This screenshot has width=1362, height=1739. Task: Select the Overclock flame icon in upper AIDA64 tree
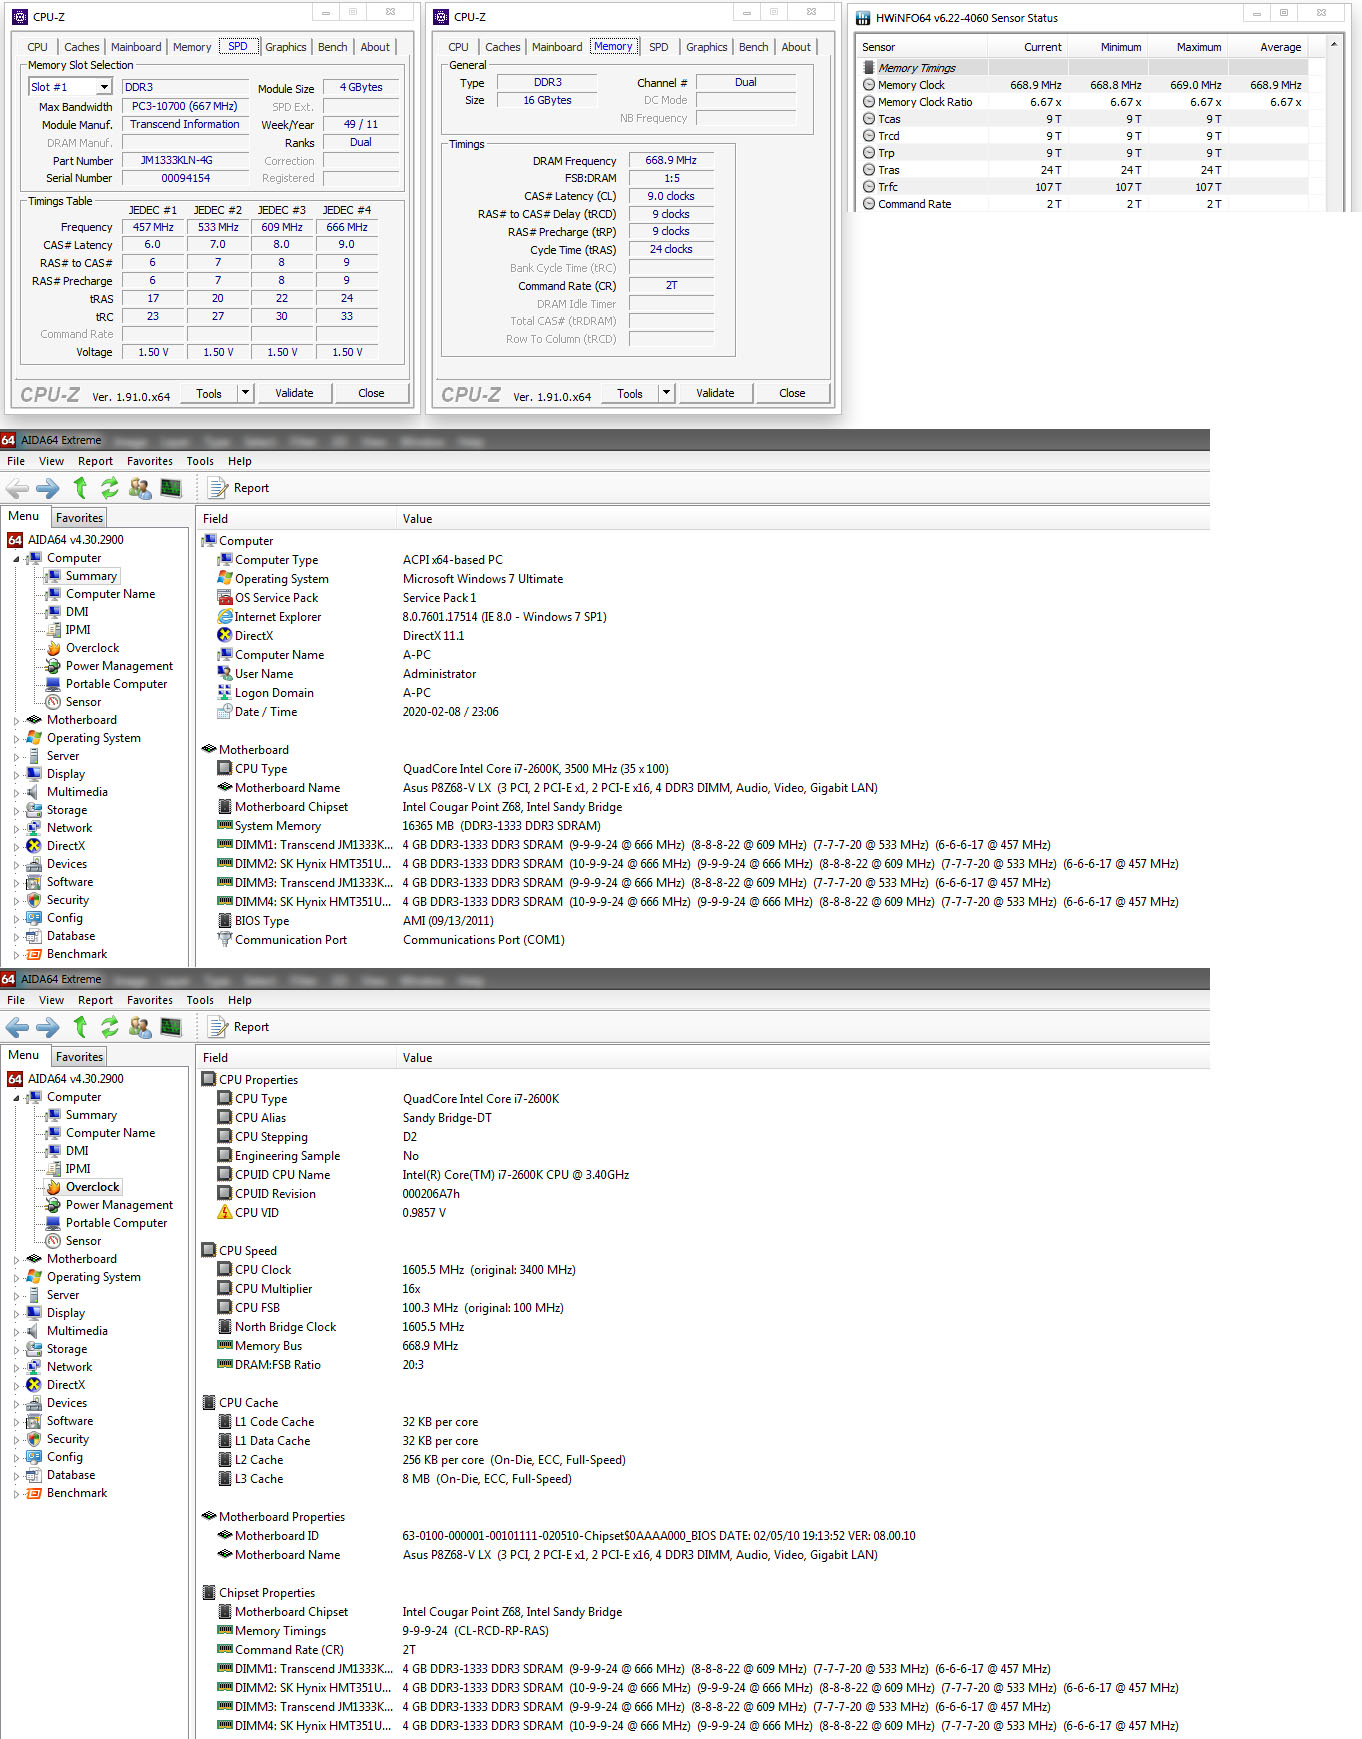tap(54, 648)
